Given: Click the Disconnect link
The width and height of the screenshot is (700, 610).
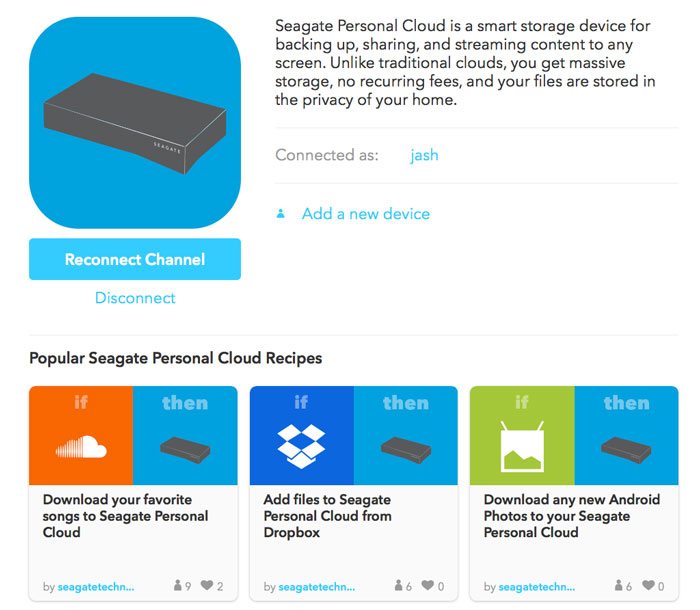Looking at the screenshot, I should pos(135,298).
